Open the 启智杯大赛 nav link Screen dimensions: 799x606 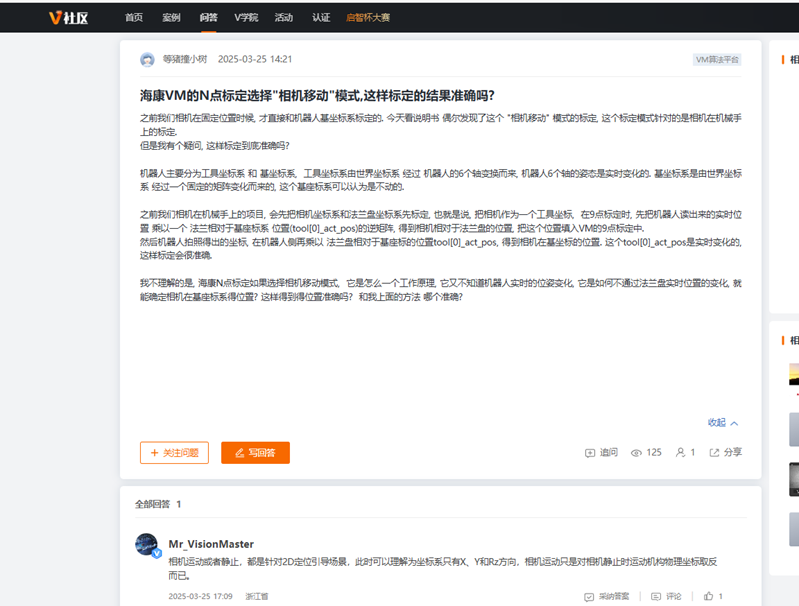367,17
